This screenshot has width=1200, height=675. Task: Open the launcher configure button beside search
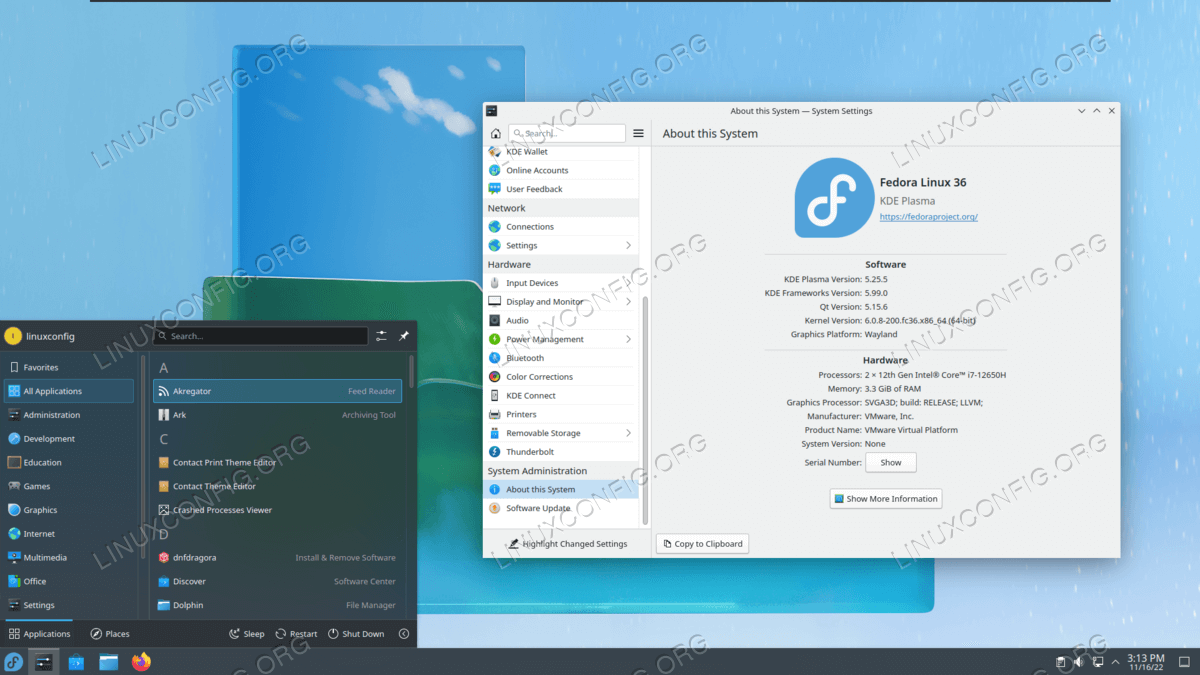click(x=382, y=336)
